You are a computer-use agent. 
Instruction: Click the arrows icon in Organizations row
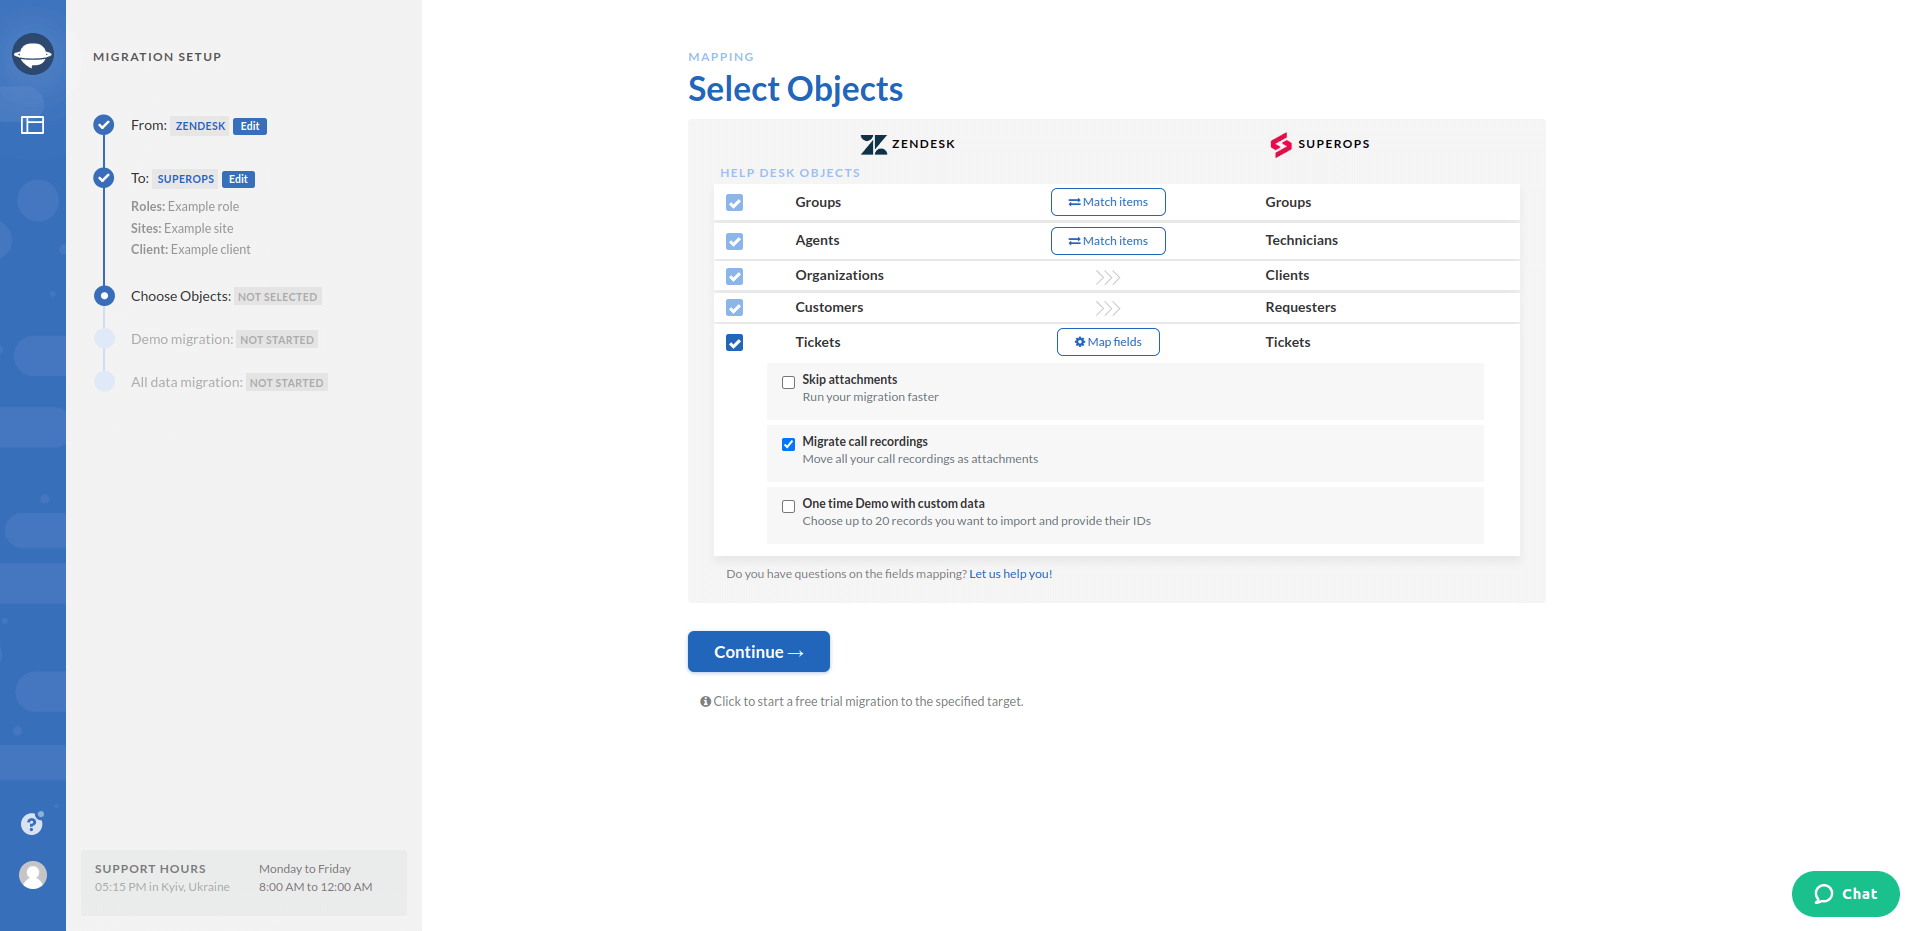tap(1107, 277)
